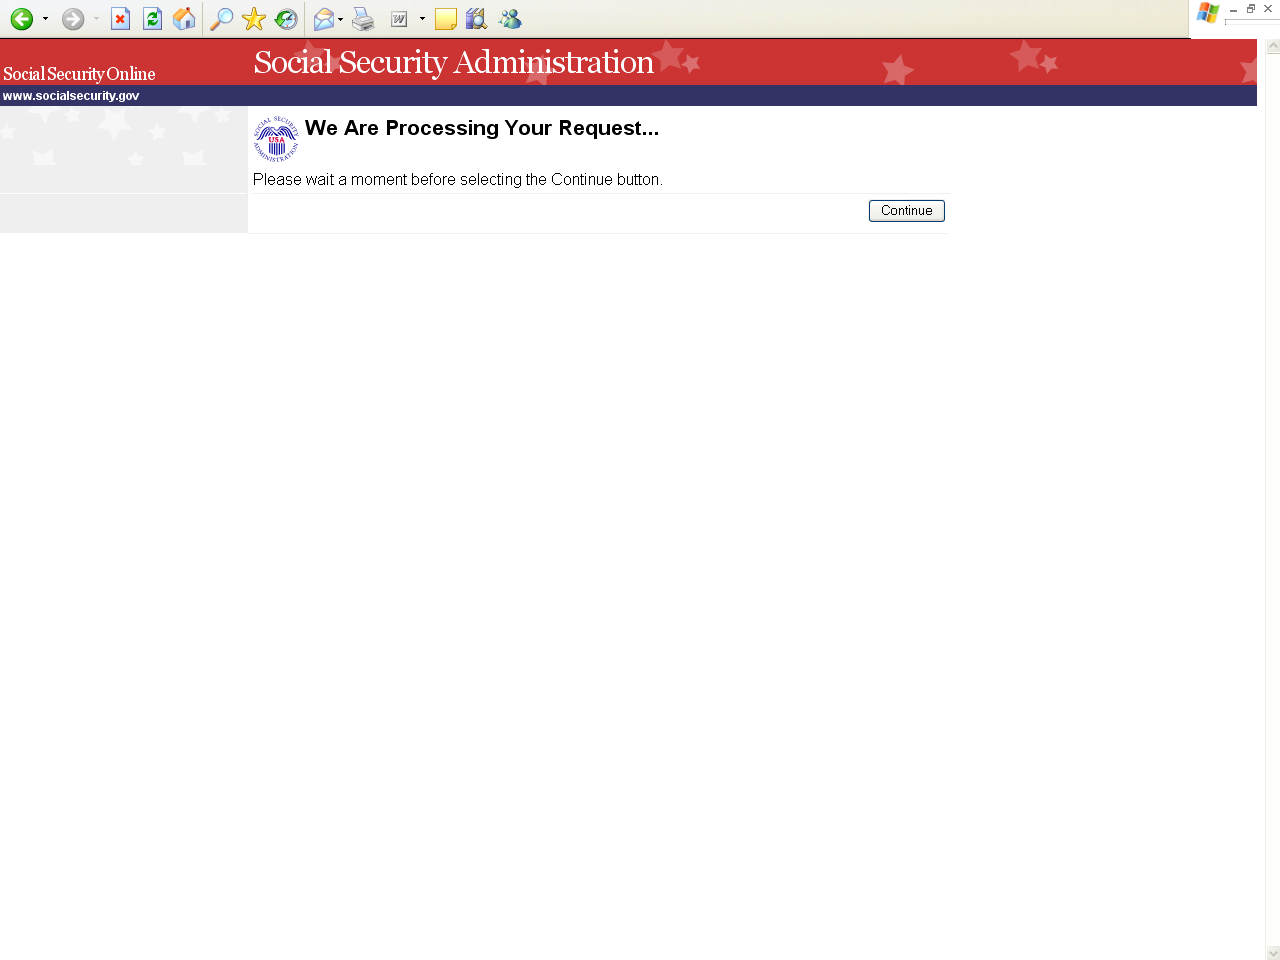Click the "Please wait a moment" message text
The width and height of the screenshot is (1280, 960).
[458, 180]
